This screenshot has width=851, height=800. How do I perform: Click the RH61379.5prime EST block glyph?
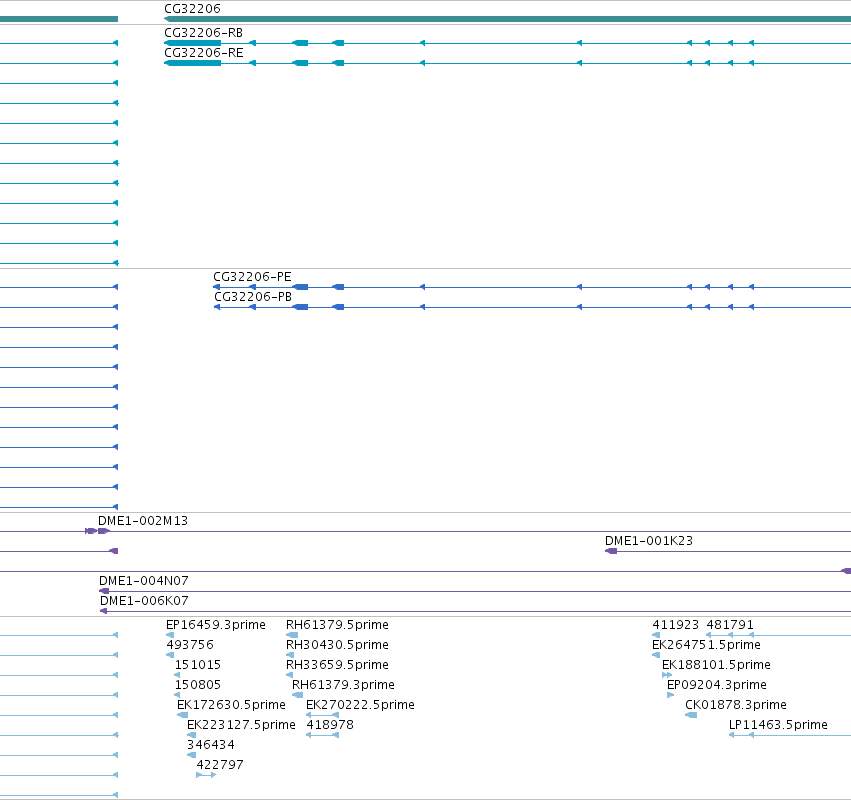coord(292,635)
